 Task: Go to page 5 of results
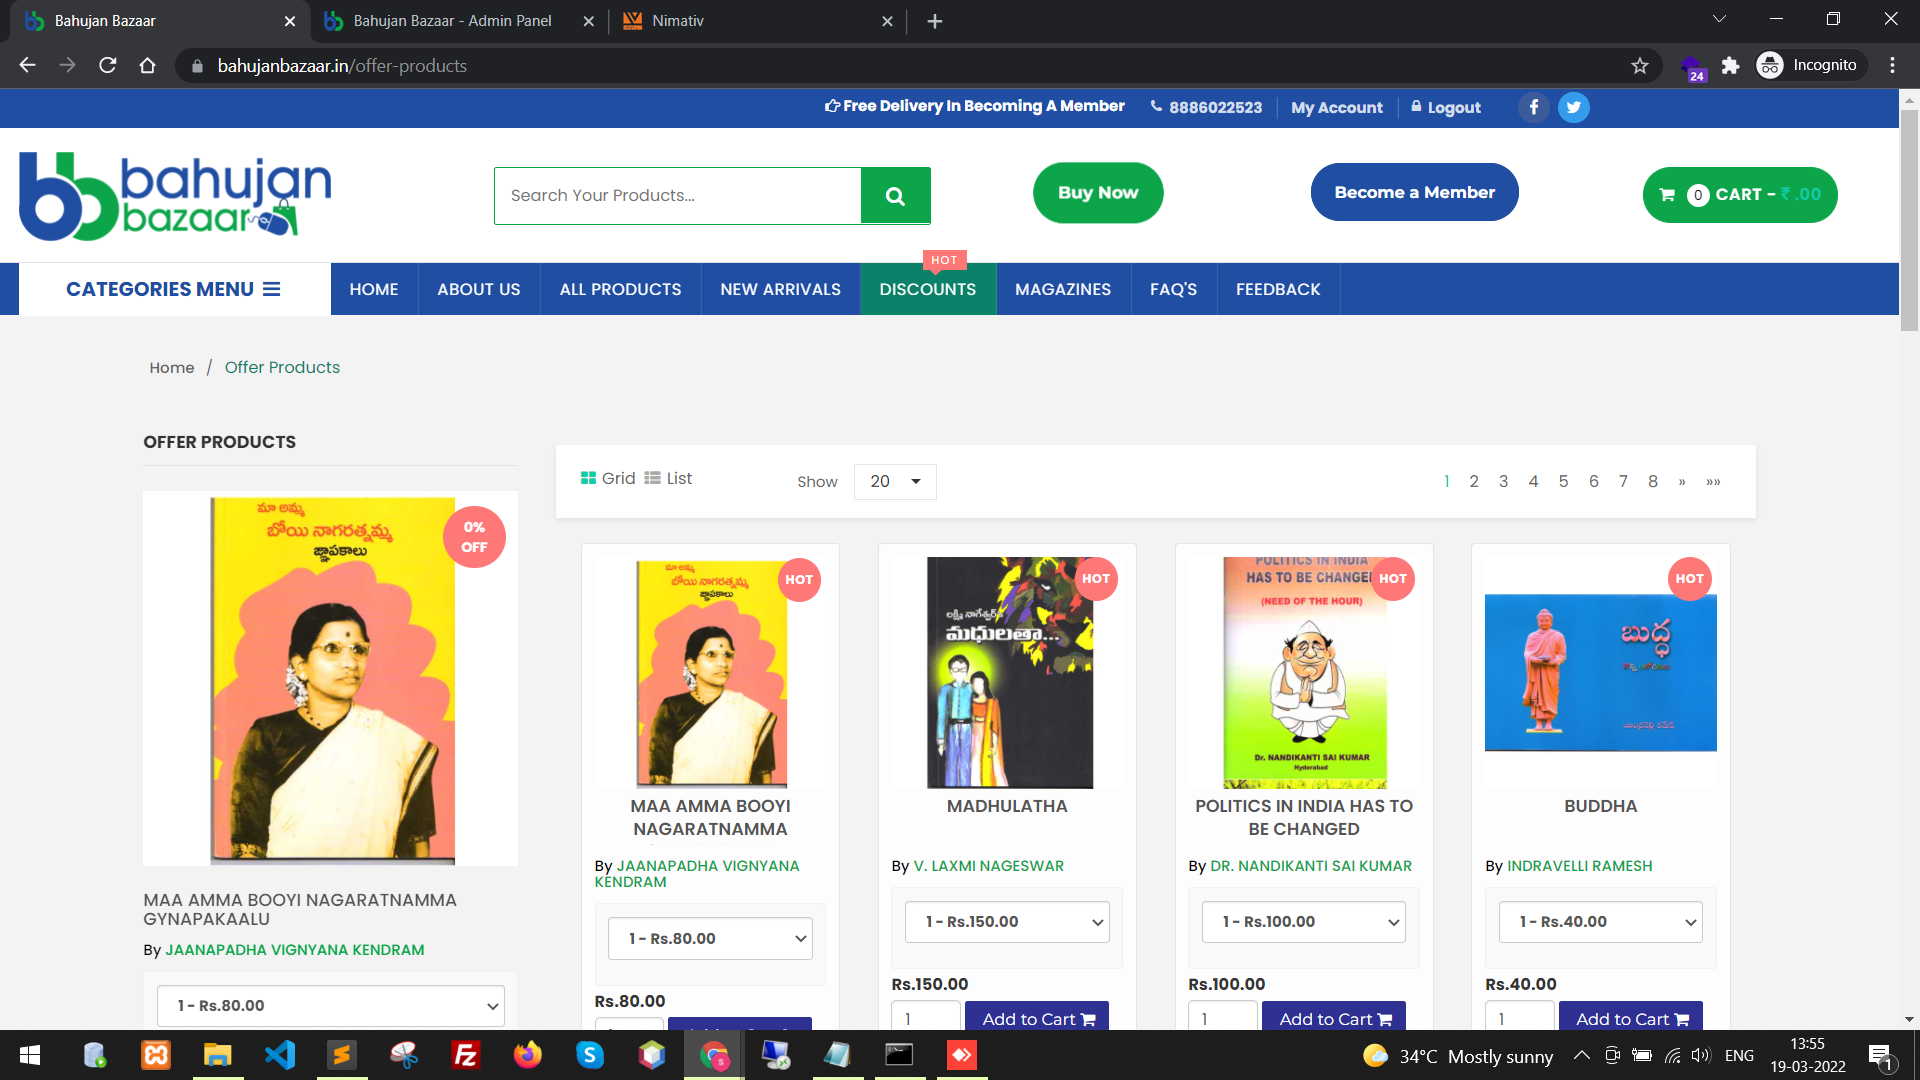[1563, 482]
